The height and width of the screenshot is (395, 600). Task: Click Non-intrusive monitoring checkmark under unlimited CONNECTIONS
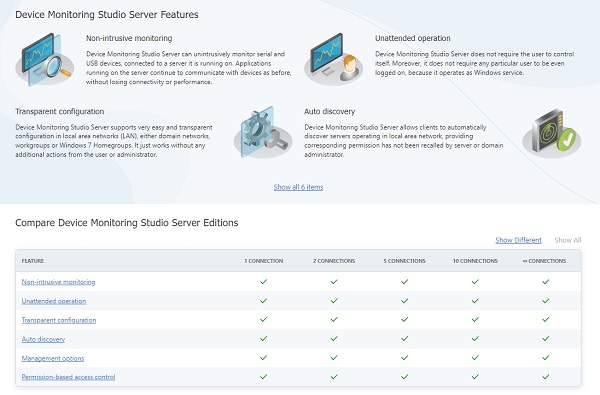546,282
